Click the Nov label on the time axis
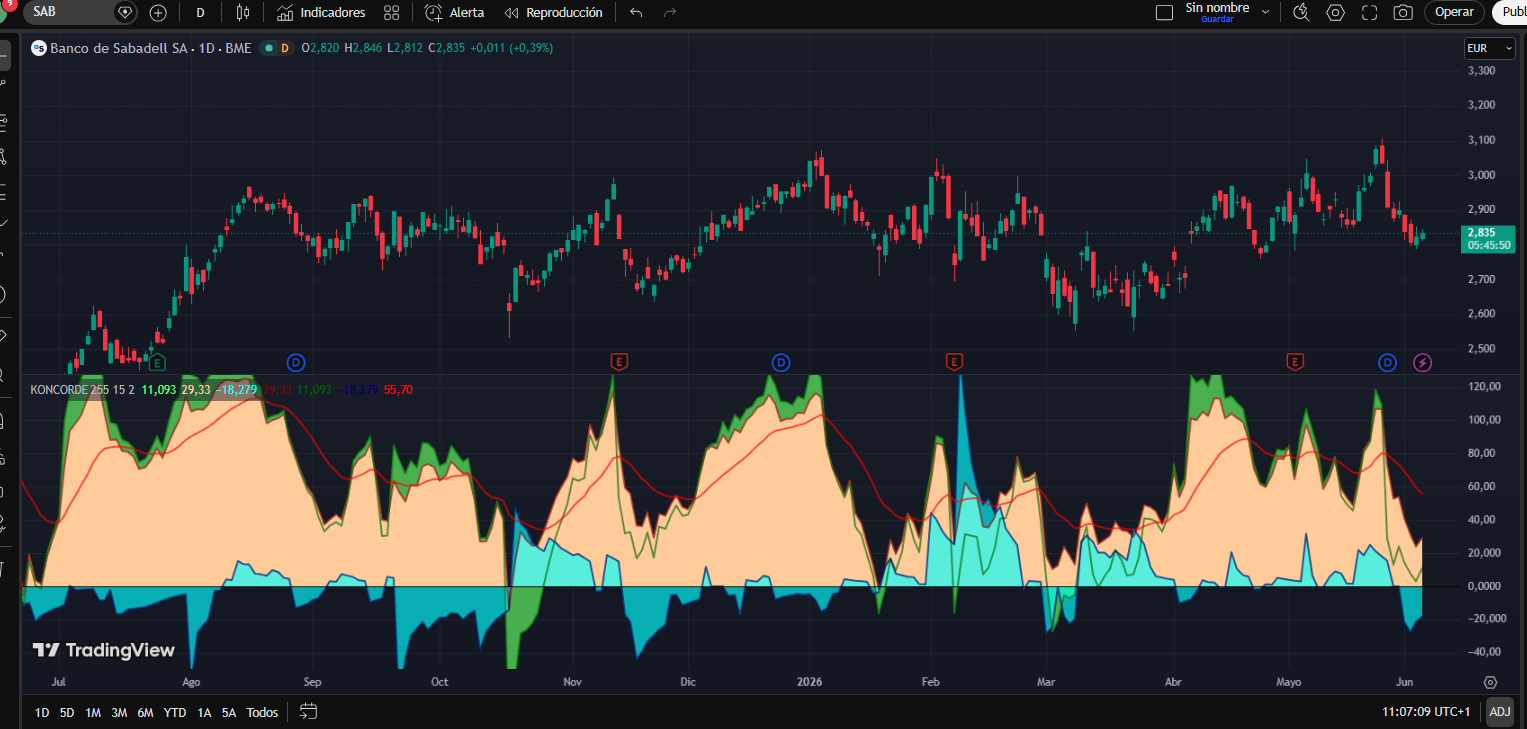The width and height of the screenshot is (1527, 729). point(573,683)
